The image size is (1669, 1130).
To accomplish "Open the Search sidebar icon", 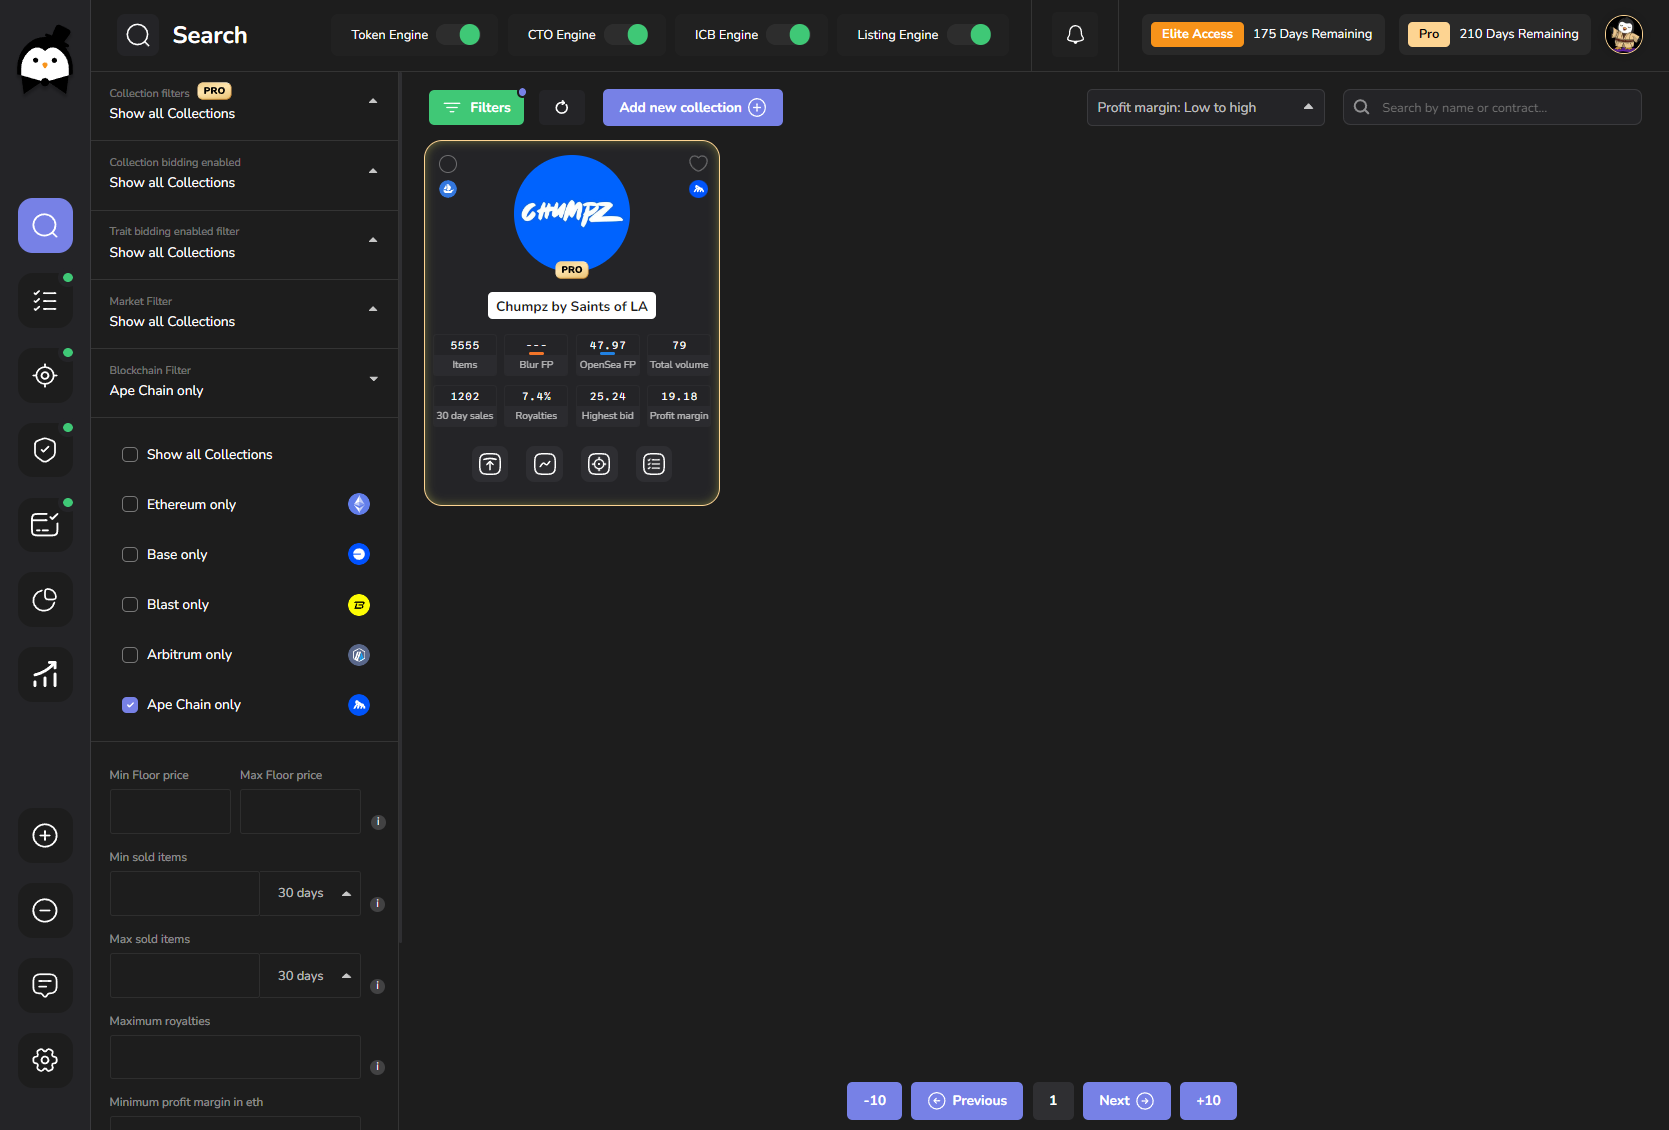I will tap(45, 225).
